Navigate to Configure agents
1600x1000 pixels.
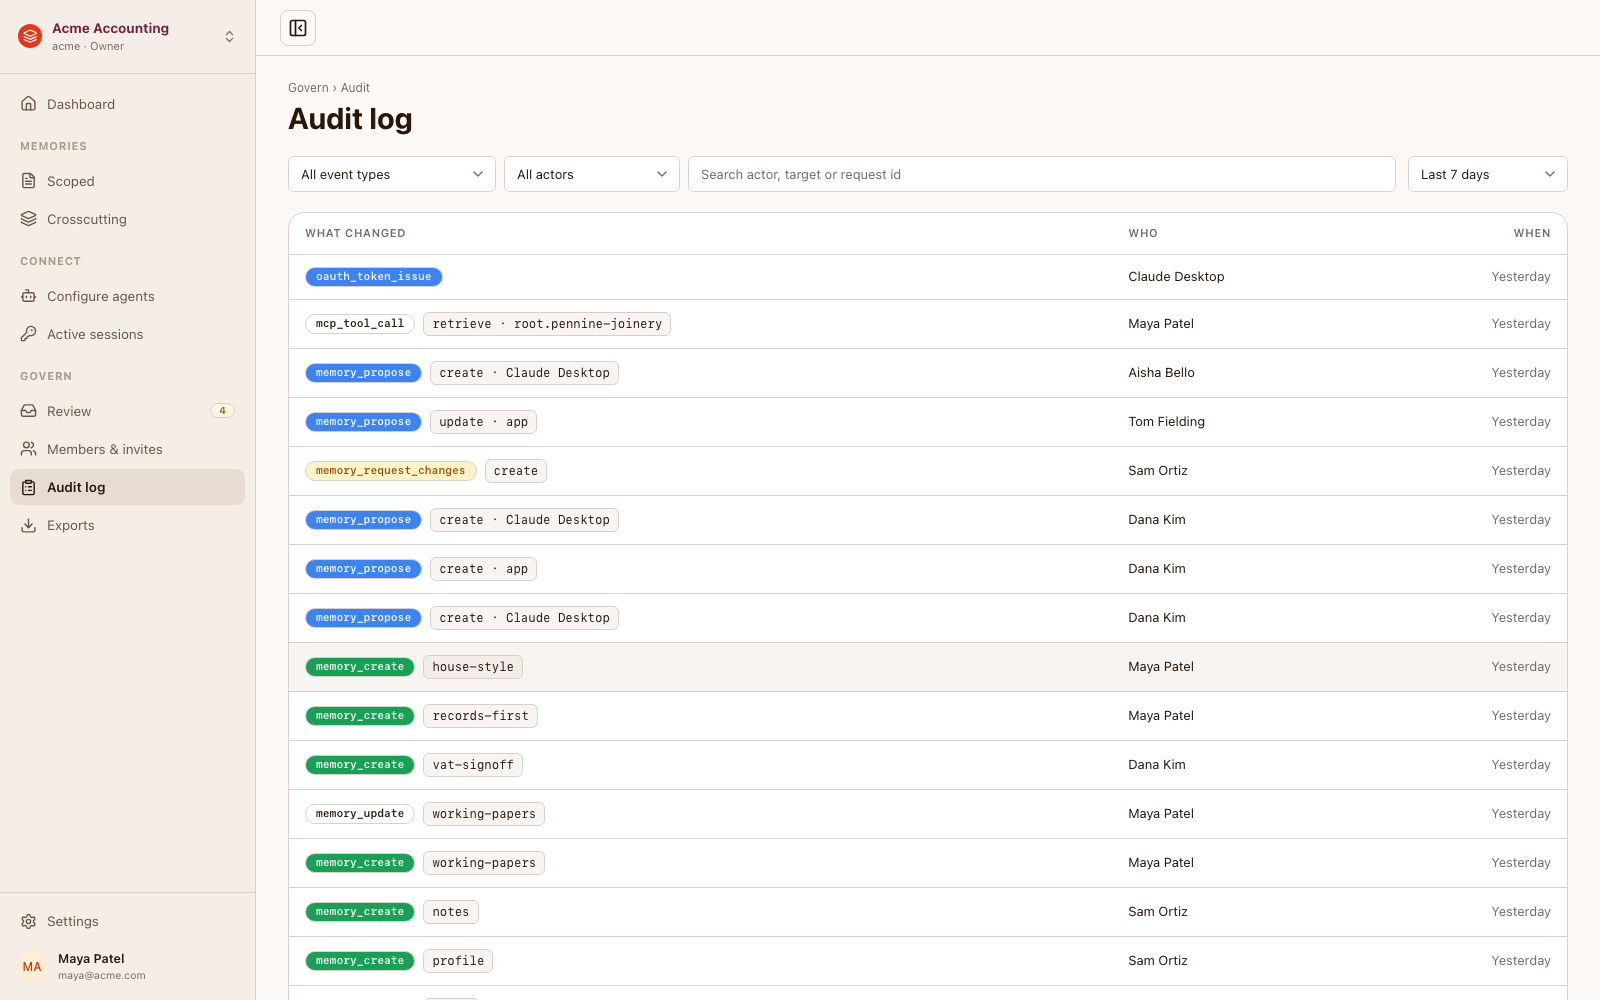pyautogui.click(x=127, y=296)
